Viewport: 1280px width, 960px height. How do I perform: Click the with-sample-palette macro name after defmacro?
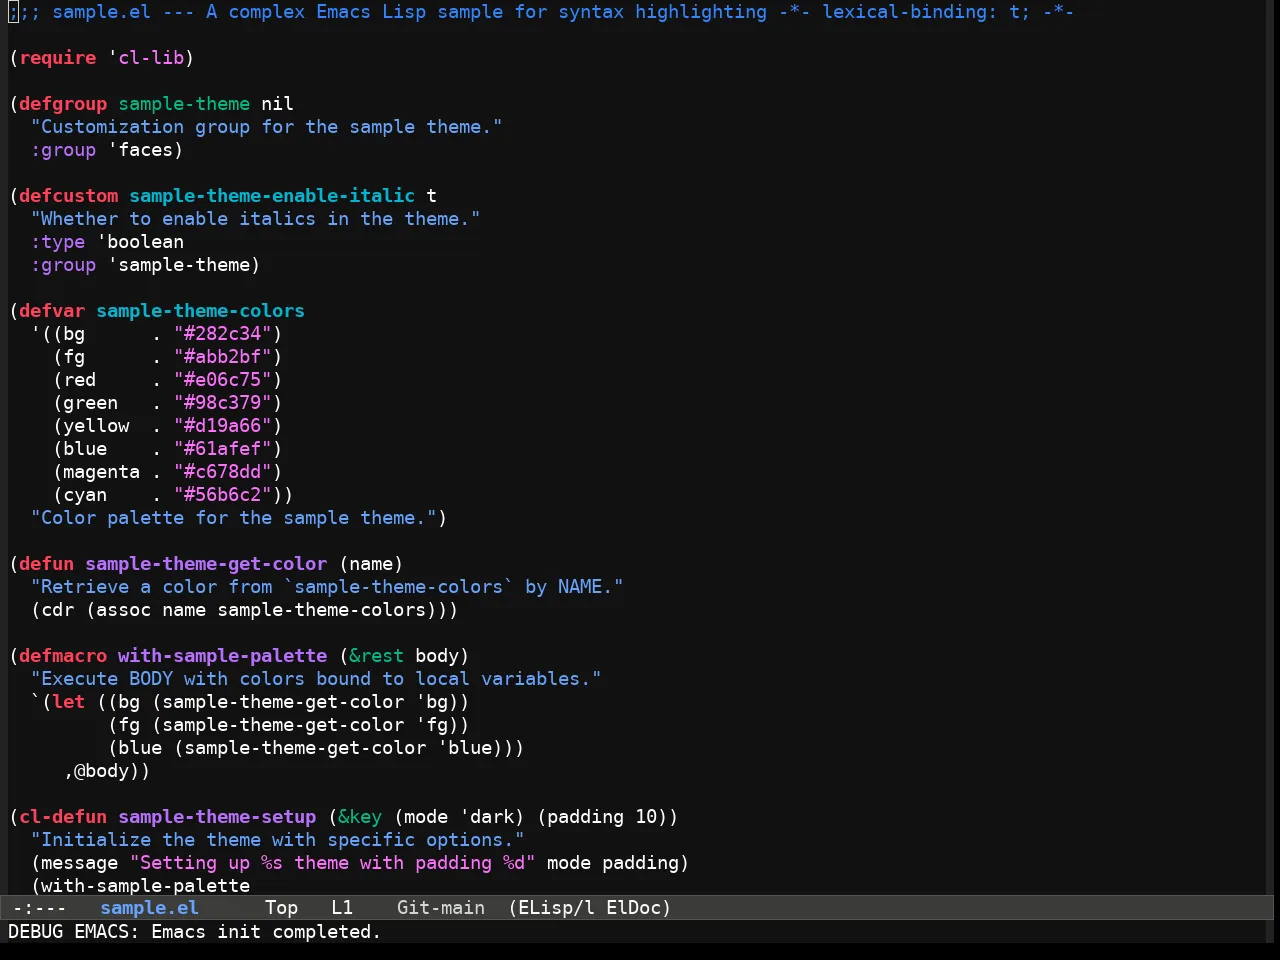[223, 656]
